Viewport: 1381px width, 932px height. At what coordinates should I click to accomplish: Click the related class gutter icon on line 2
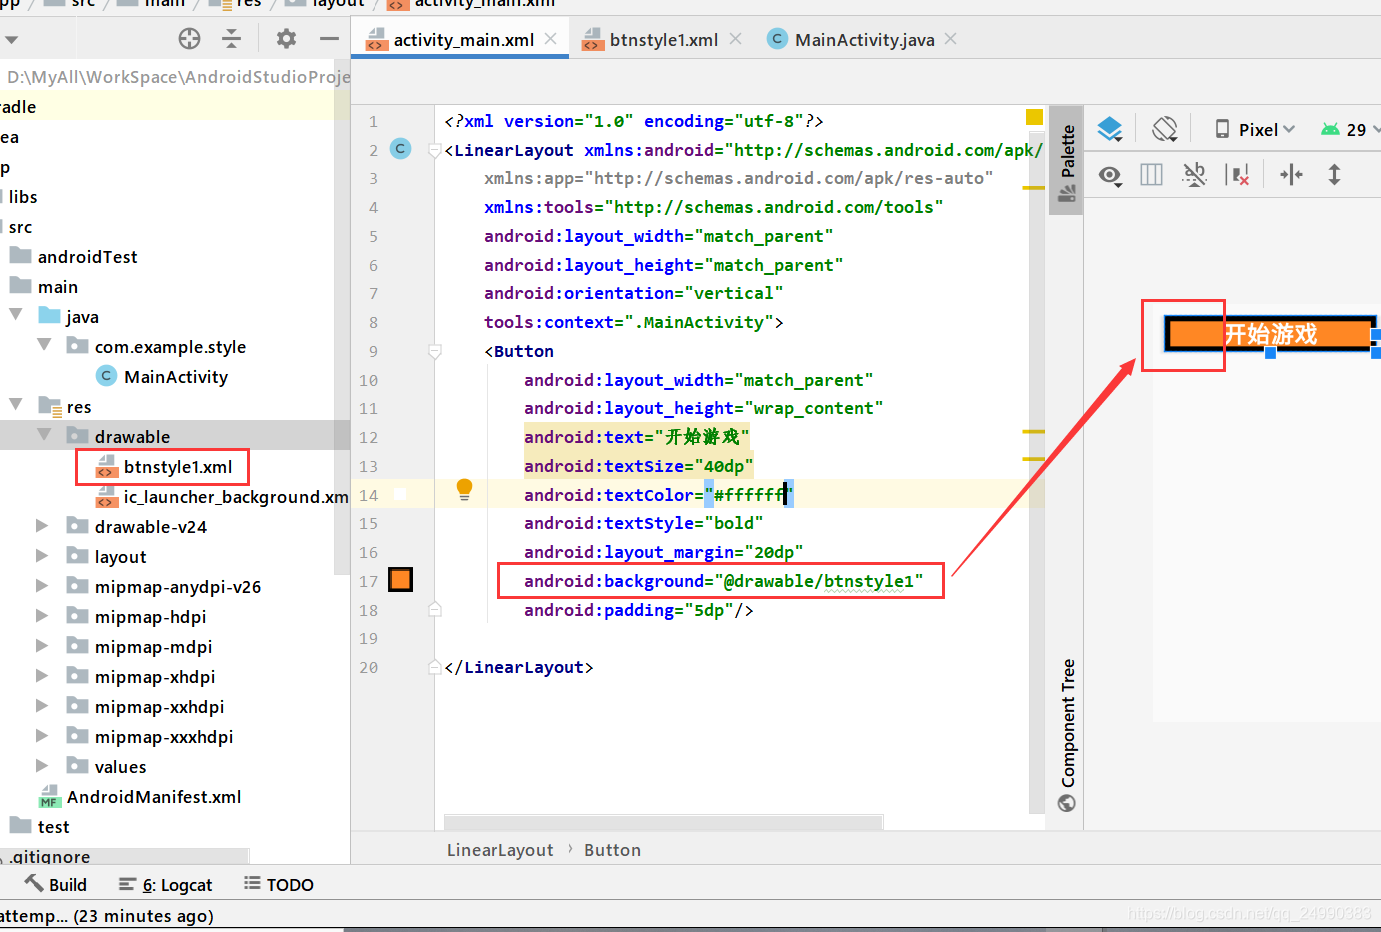(400, 149)
